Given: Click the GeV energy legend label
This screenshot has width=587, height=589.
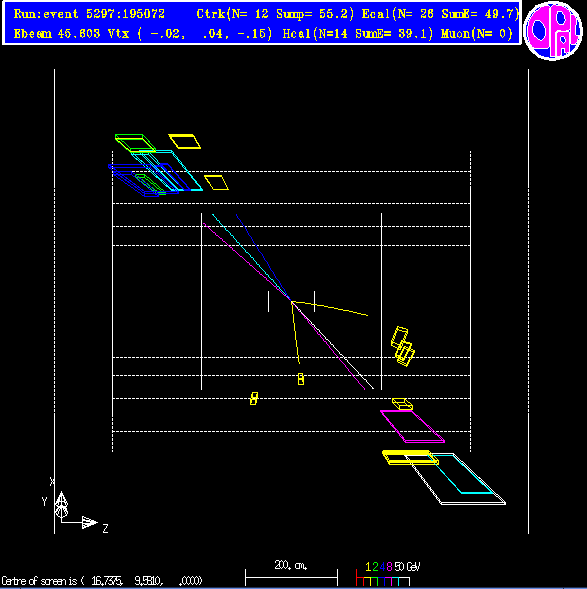Looking at the screenshot, I should pos(412,566).
